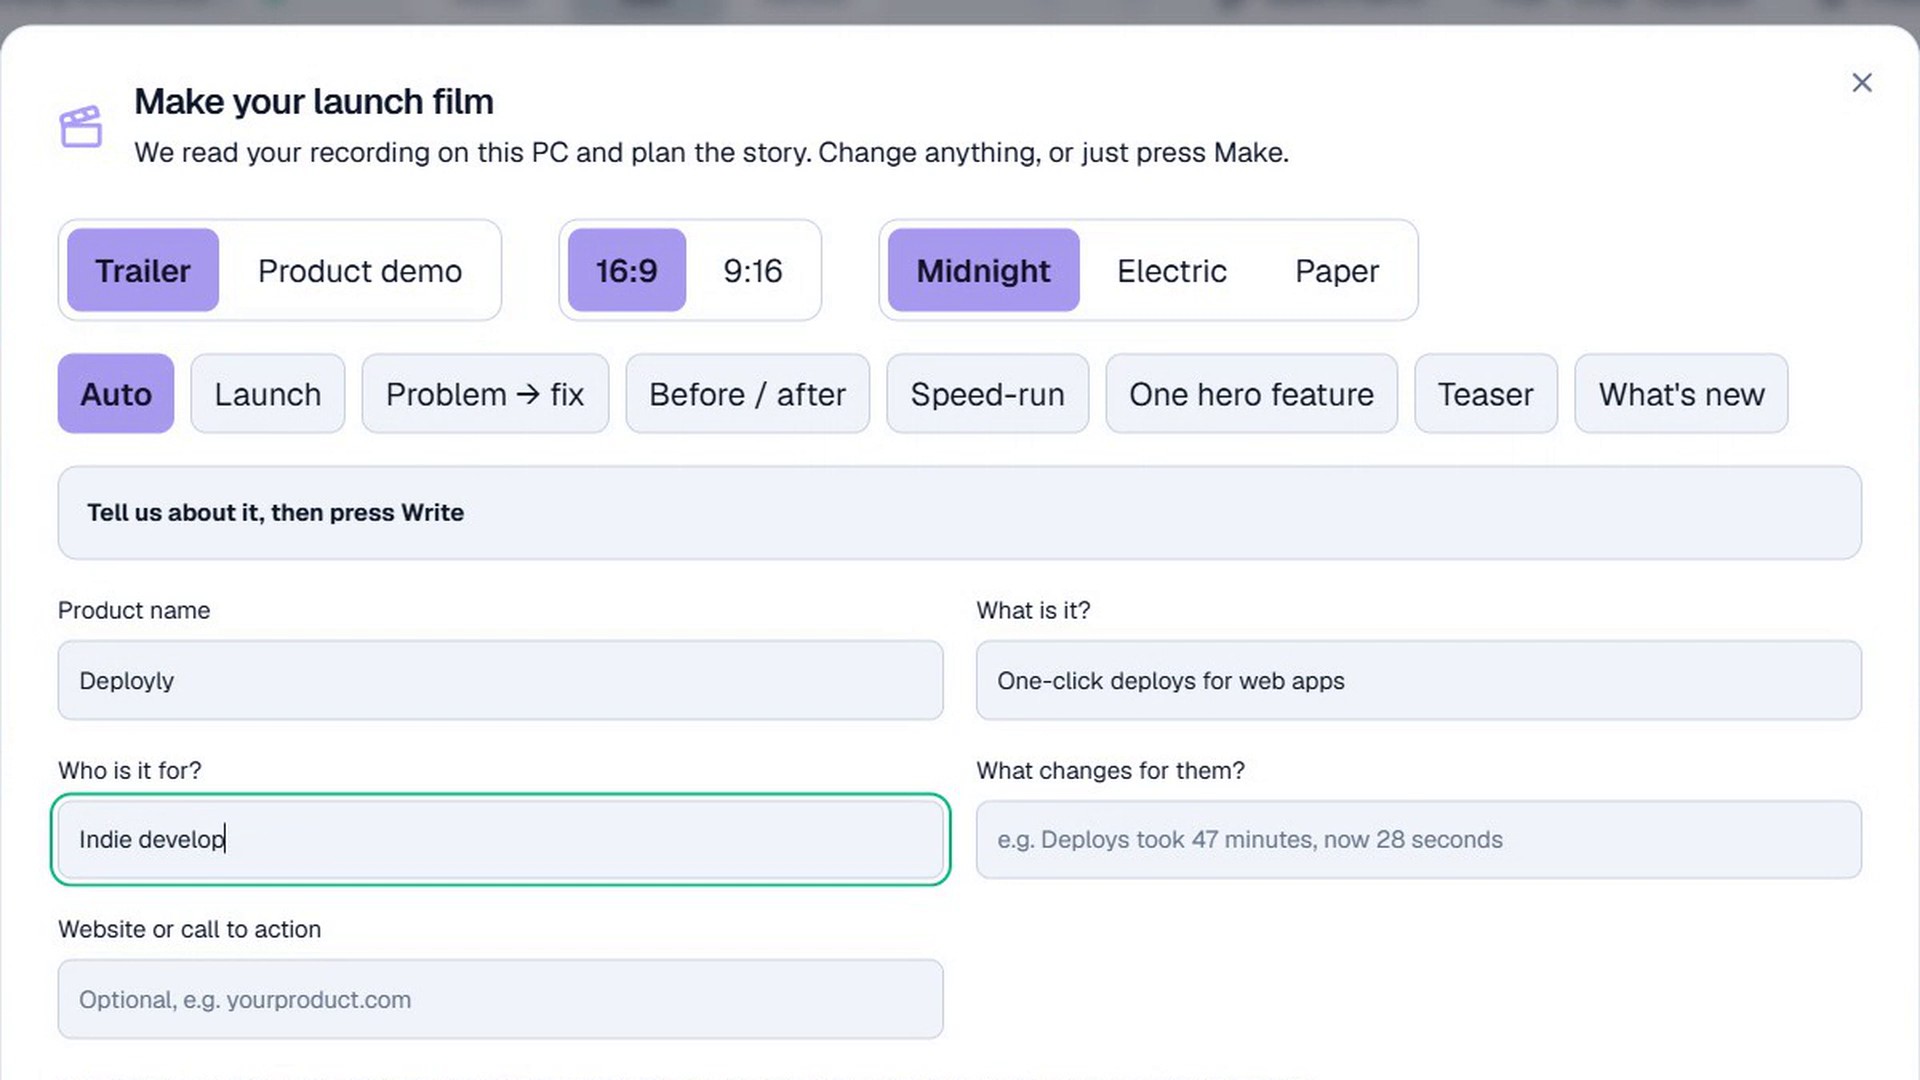Click the 'Who is it for?' label

(x=130, y=770)
